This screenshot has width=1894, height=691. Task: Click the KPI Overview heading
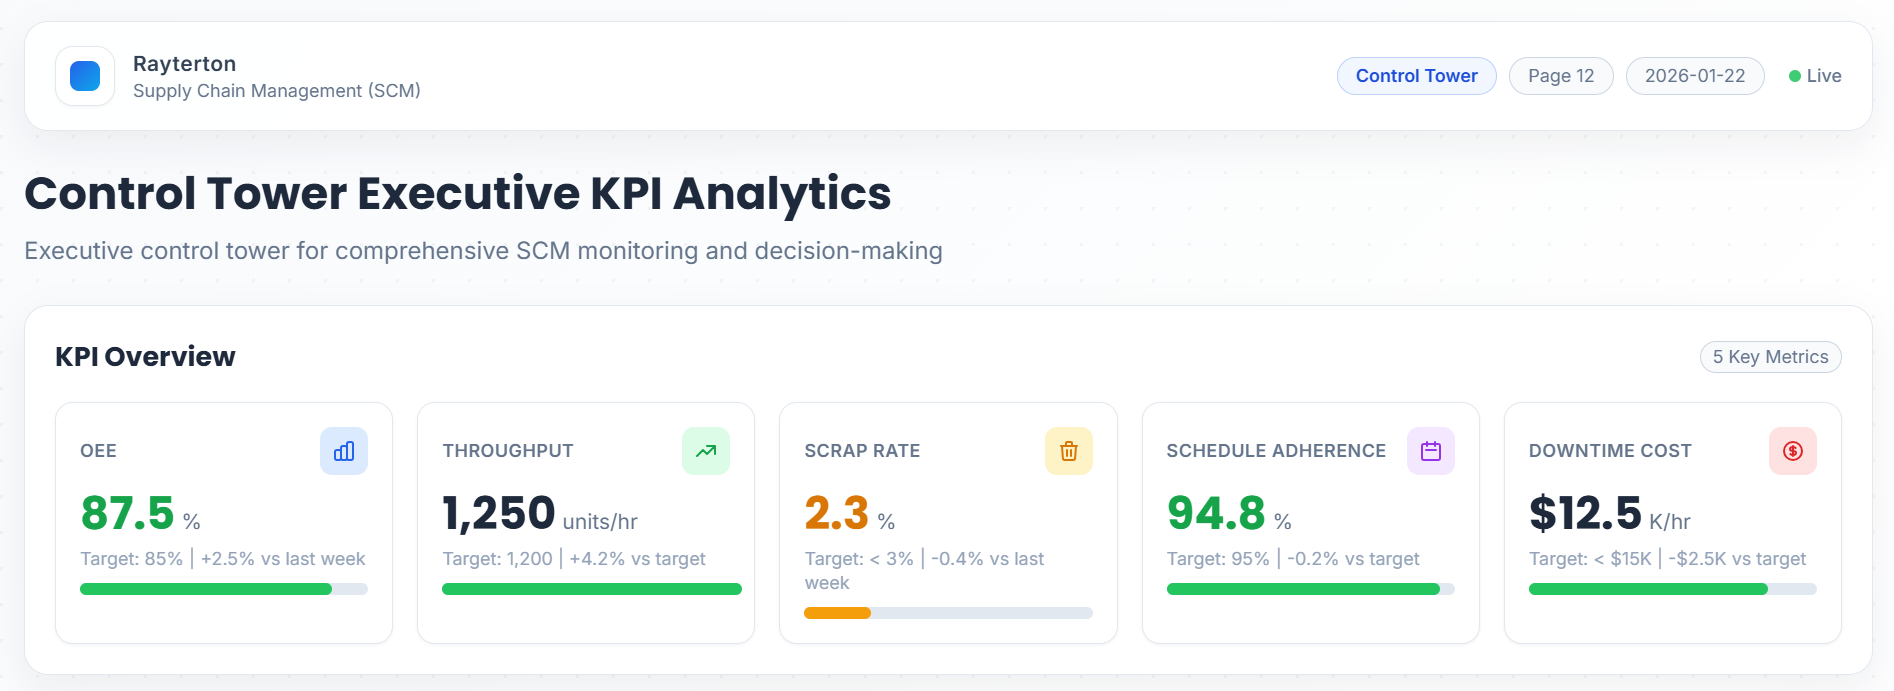[x=145, y=357]
